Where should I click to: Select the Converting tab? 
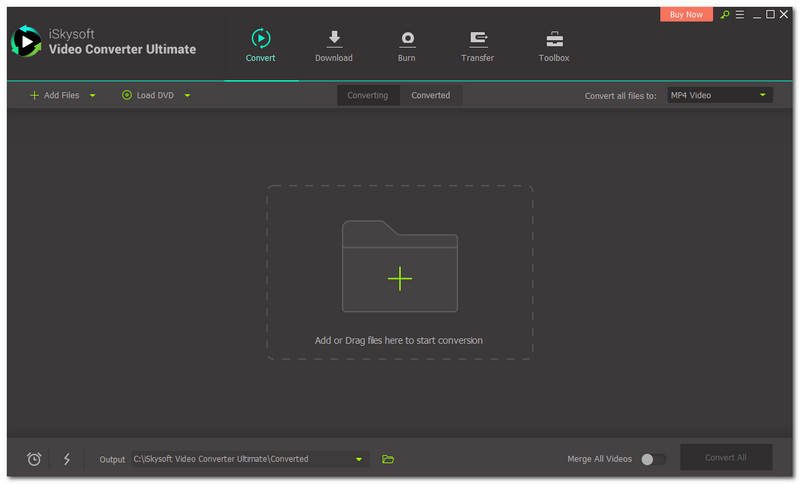point(367,95)
